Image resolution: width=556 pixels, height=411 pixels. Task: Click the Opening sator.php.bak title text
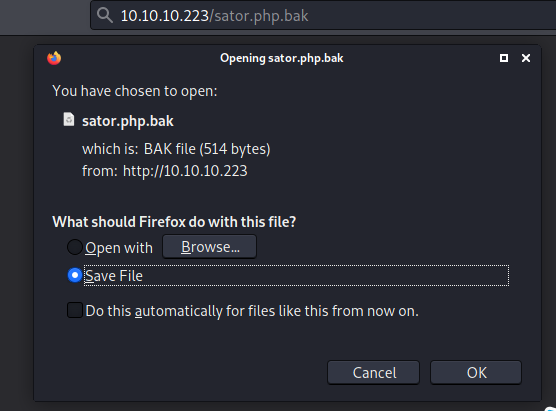282,58
